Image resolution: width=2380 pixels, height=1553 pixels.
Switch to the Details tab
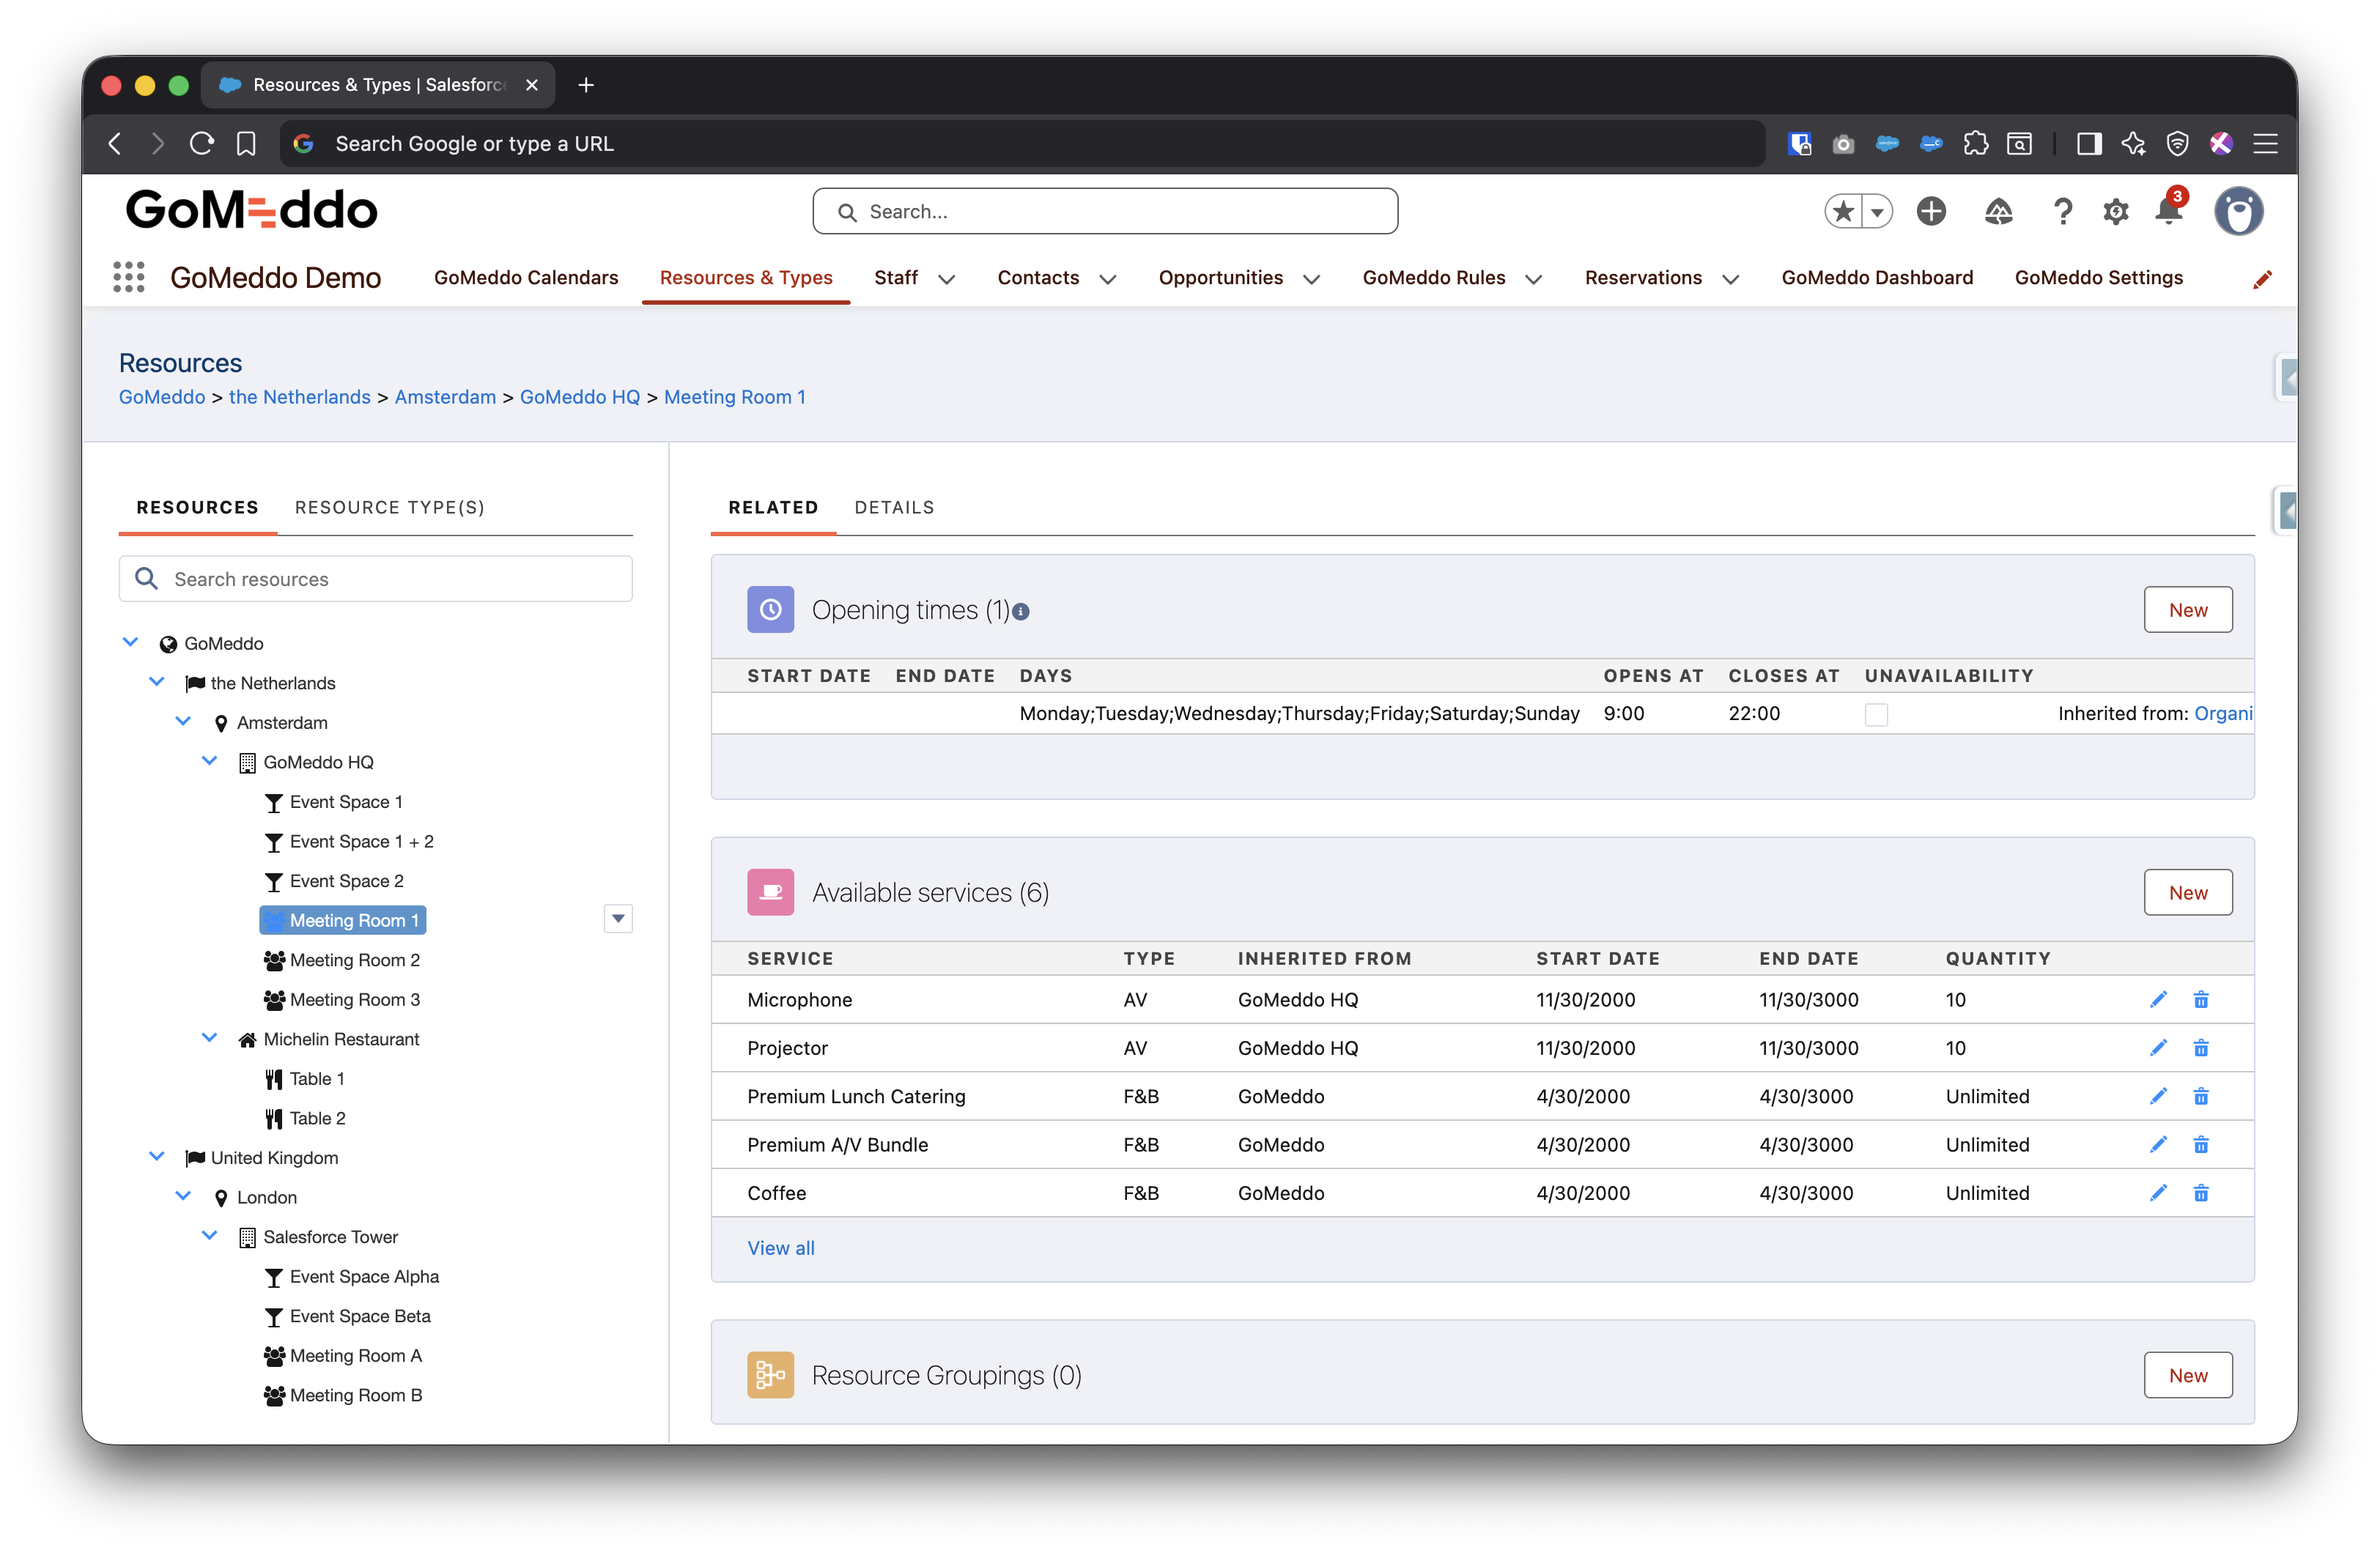(x=894, y=507)
